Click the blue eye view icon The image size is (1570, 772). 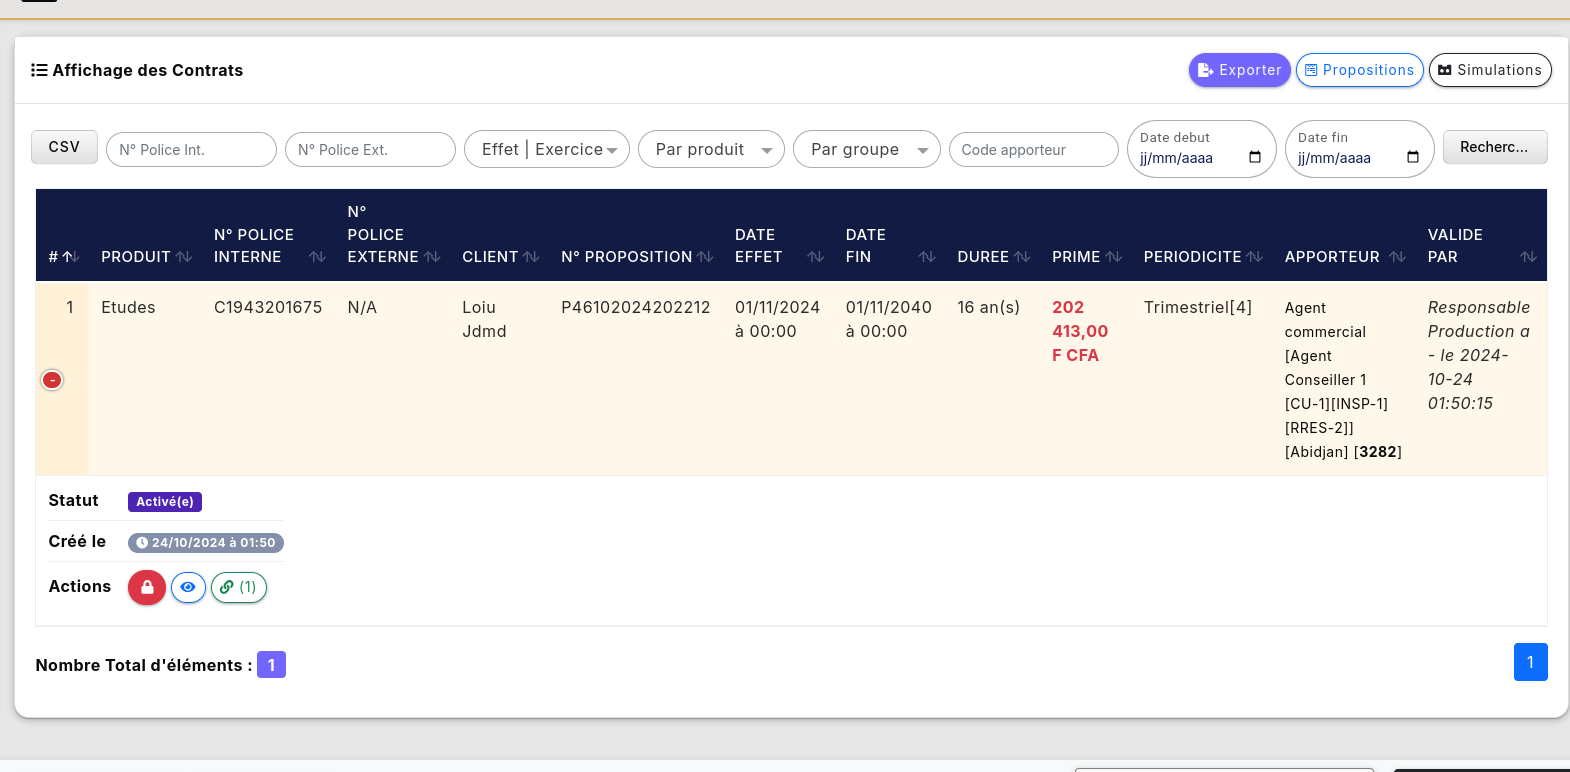[x=188, y=587]
